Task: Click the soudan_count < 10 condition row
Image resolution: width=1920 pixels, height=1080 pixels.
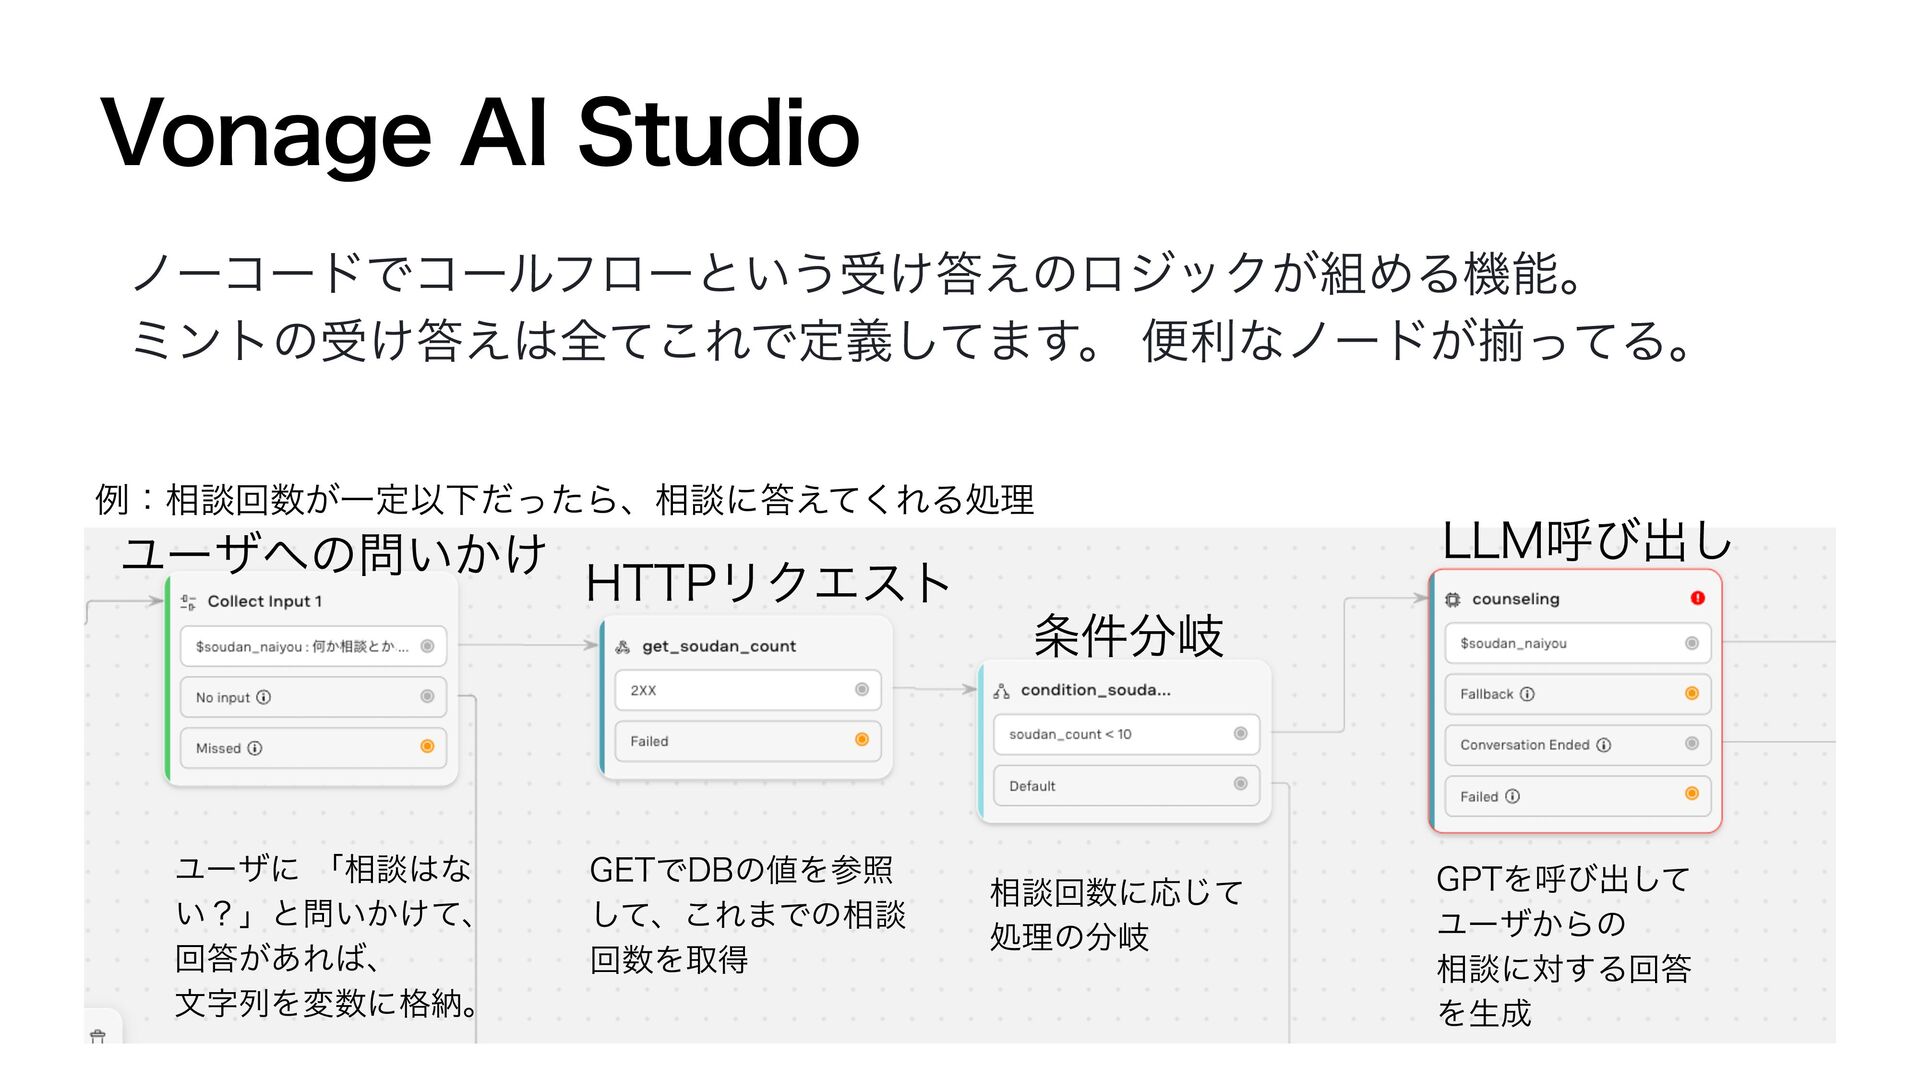Action: pyautogui.click(x=1127, y=734)
